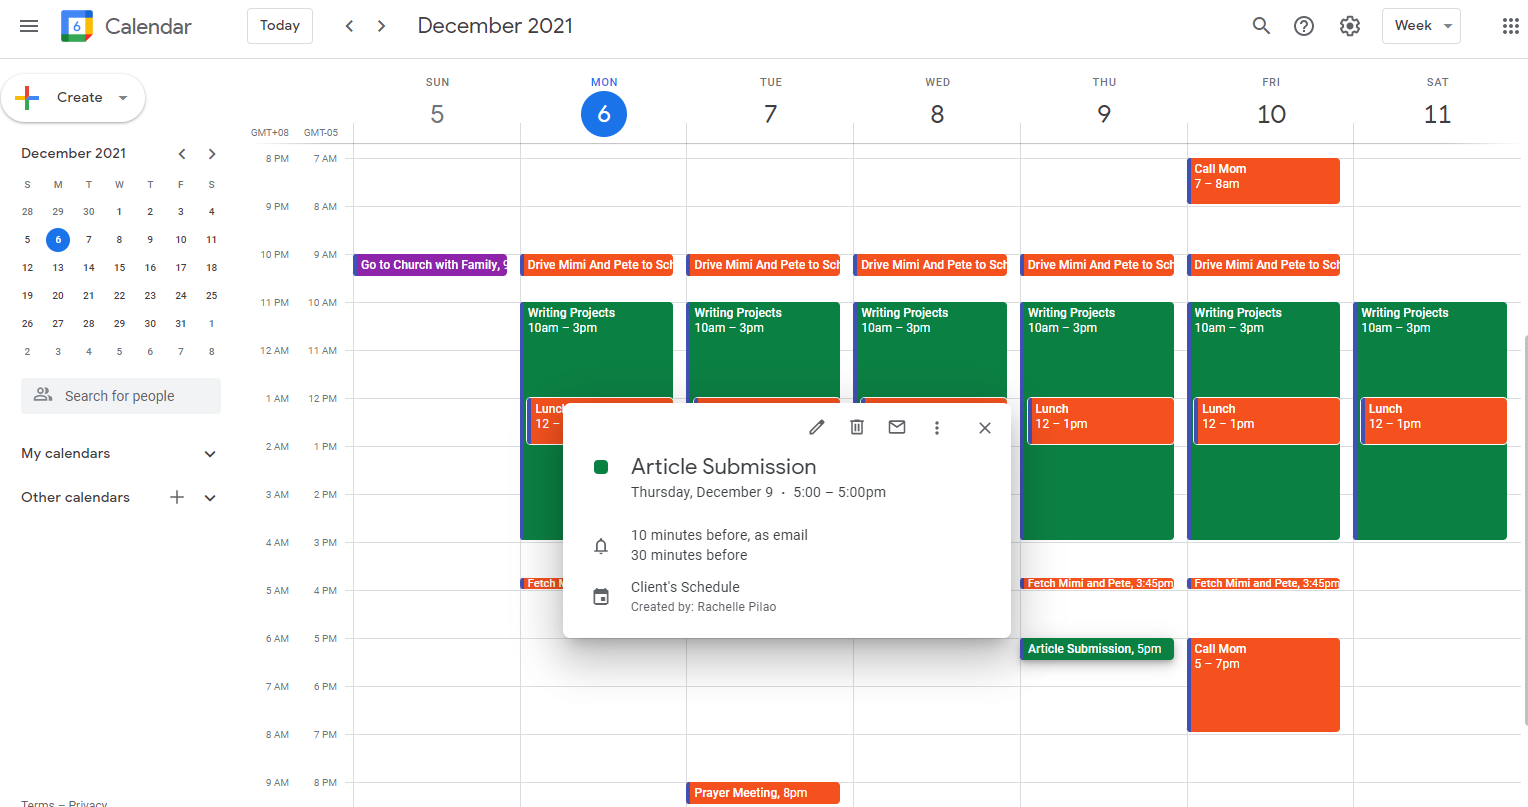Screen dimensions: 1528x807
Task: Select December 9 in mini calendar
Action: pos(150,240)
